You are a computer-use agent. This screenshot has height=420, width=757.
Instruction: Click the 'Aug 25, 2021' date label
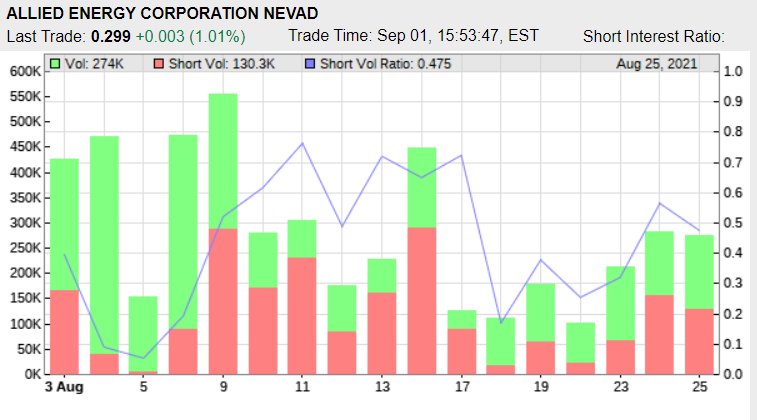point(657,64)
